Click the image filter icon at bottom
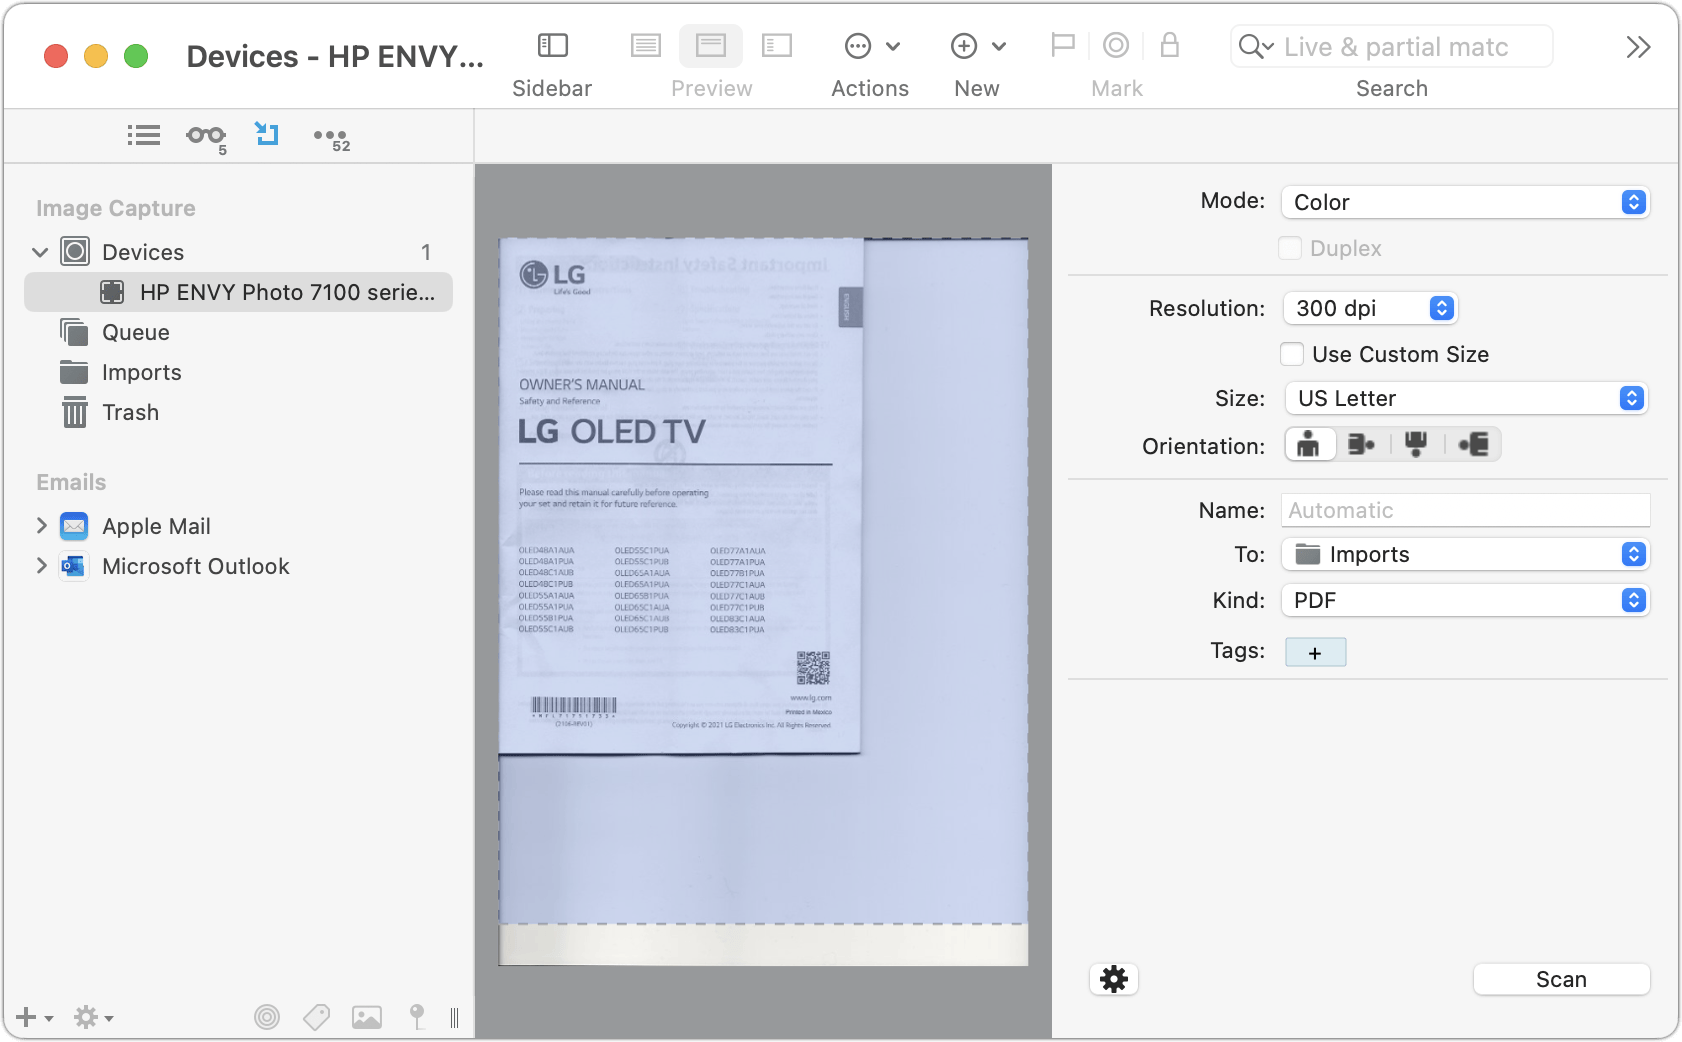The height and width of the screenshot is (1042, 1682). coord(367,1017)
